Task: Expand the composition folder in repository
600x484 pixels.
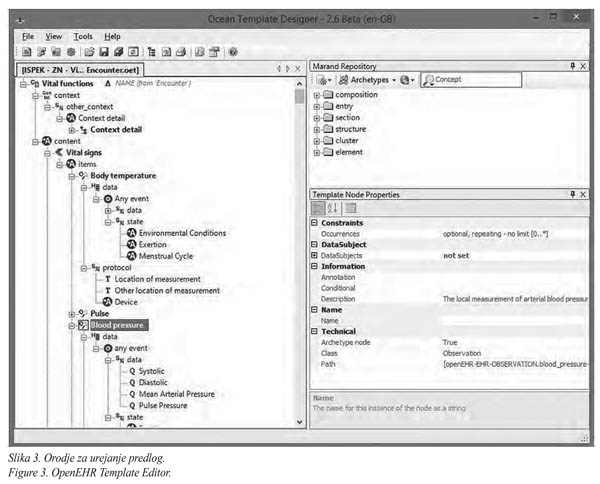Action: (316, 95)
